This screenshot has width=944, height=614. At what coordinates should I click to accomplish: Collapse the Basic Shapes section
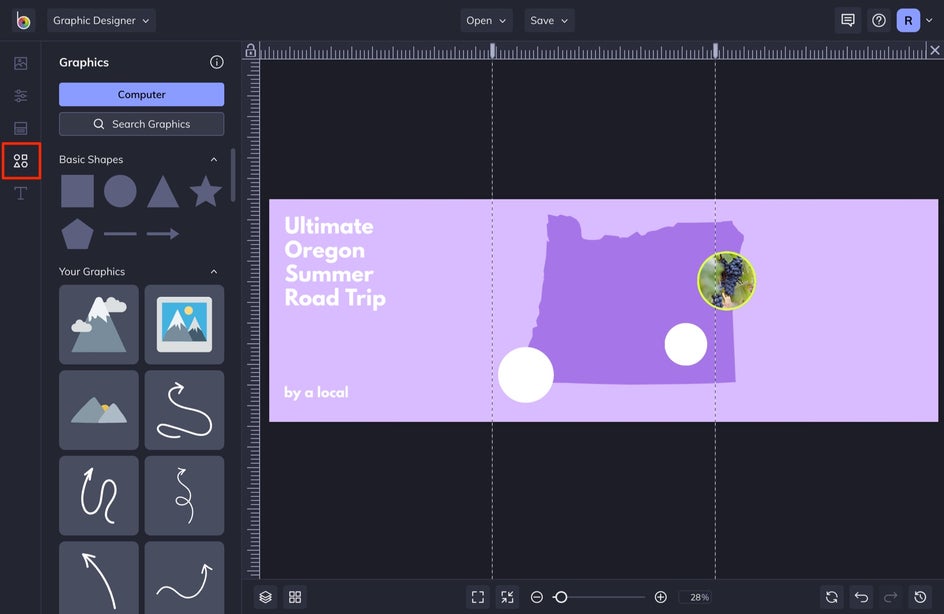pos(214,160)
